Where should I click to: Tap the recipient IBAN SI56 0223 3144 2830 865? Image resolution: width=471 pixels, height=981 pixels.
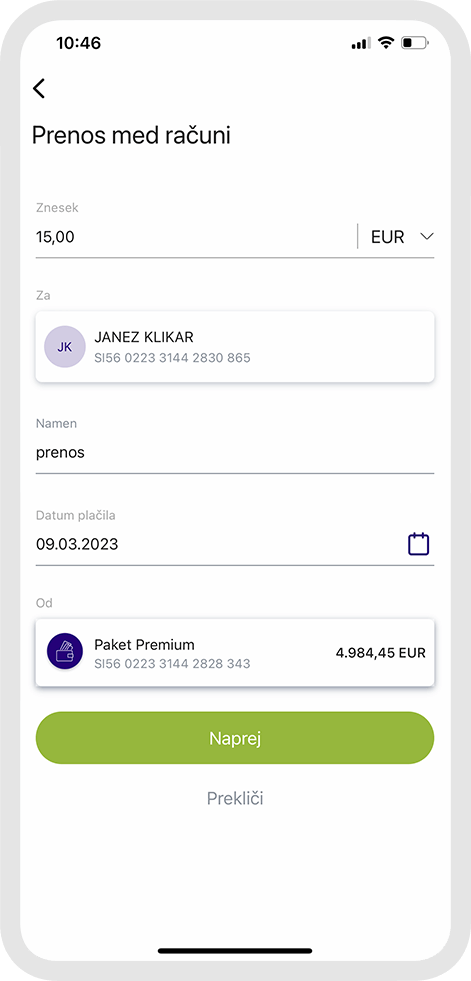coord(172,358)
